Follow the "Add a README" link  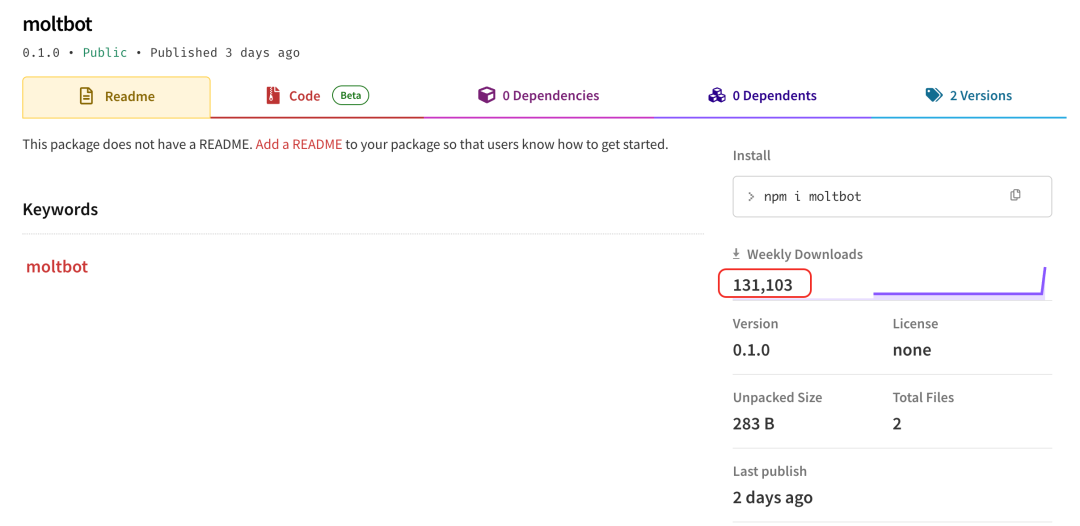(299, 144)
